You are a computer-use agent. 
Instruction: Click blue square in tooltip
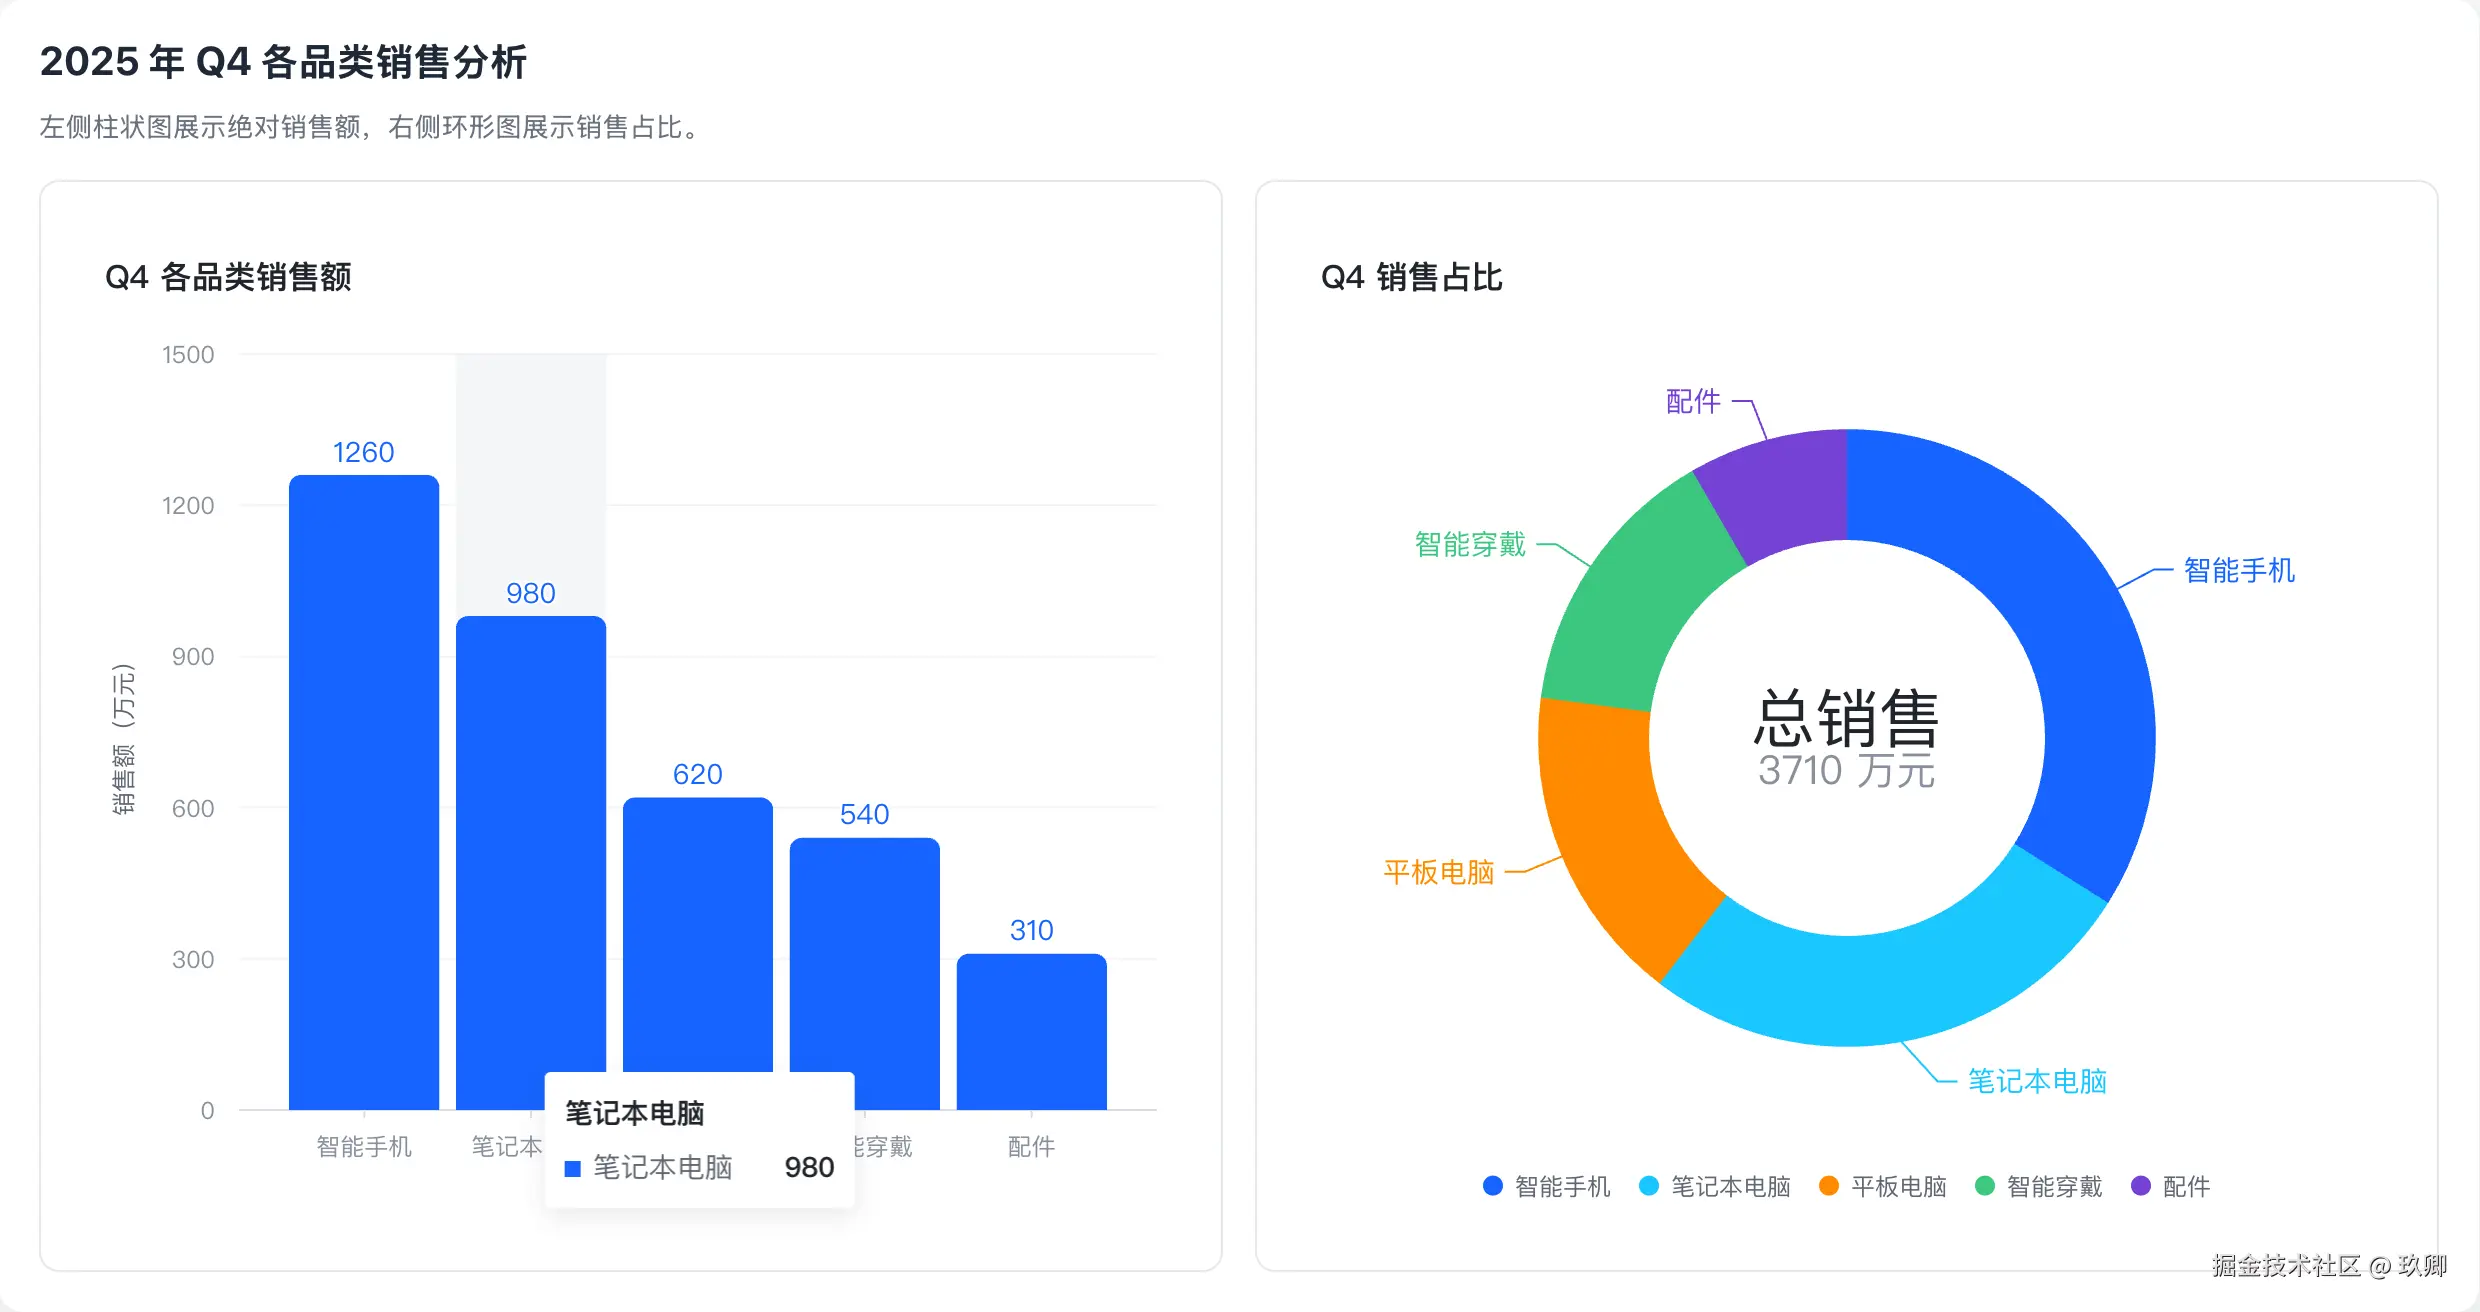click(573, 1168)
